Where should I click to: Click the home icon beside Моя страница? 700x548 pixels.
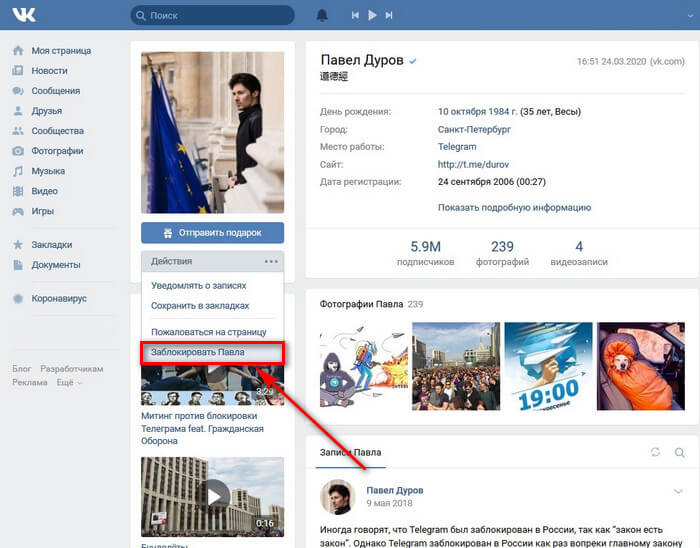tap(18, 50)
